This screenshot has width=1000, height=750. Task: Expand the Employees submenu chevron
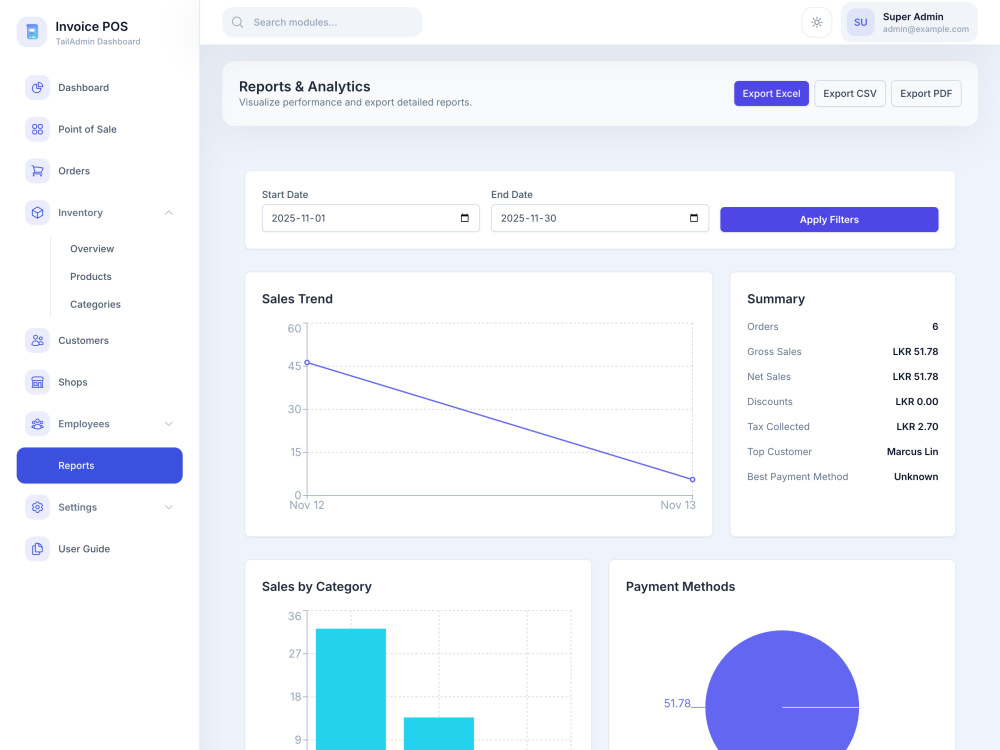coord(168,424)
